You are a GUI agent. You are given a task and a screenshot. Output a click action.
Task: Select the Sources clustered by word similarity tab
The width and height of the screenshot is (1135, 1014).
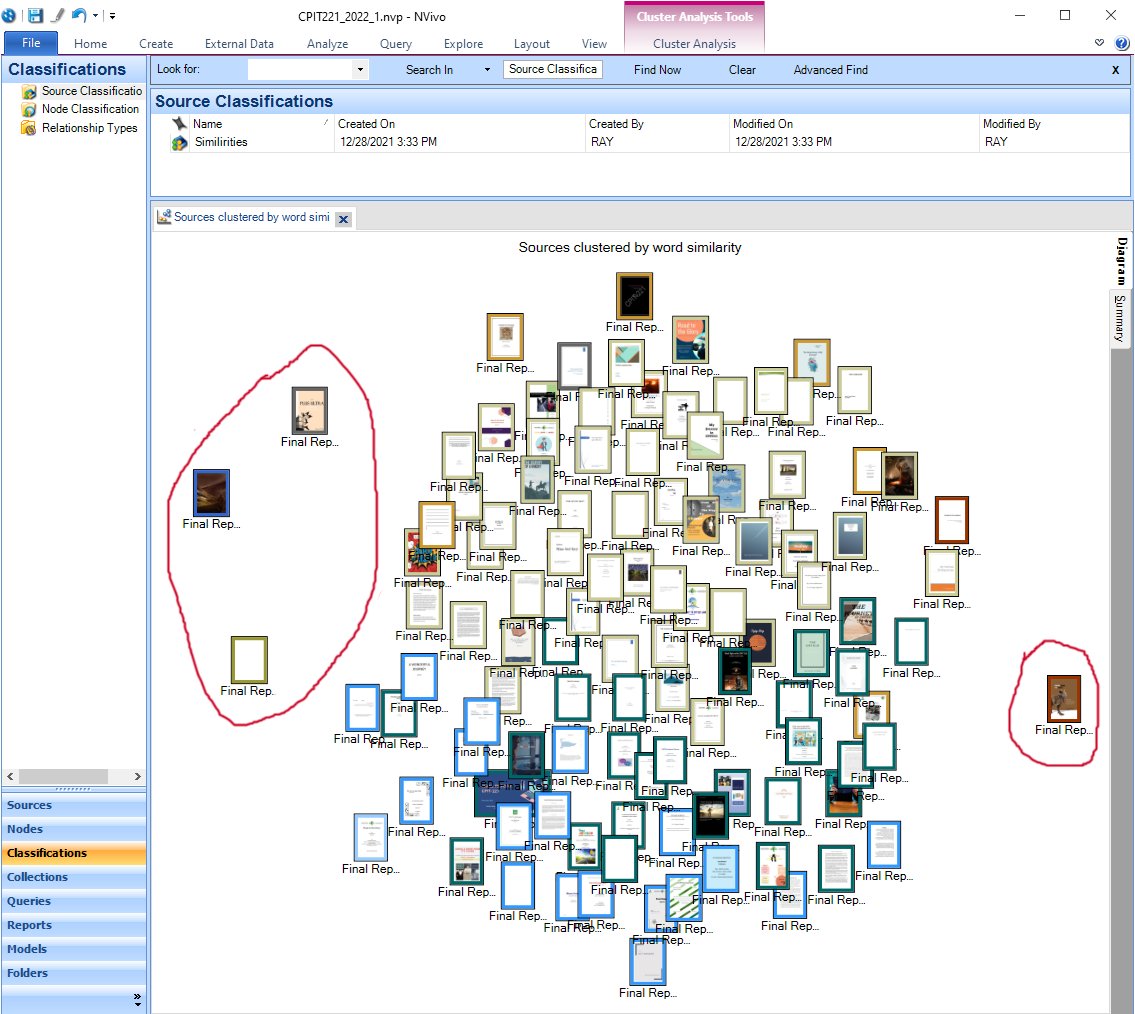pos(251,217)
